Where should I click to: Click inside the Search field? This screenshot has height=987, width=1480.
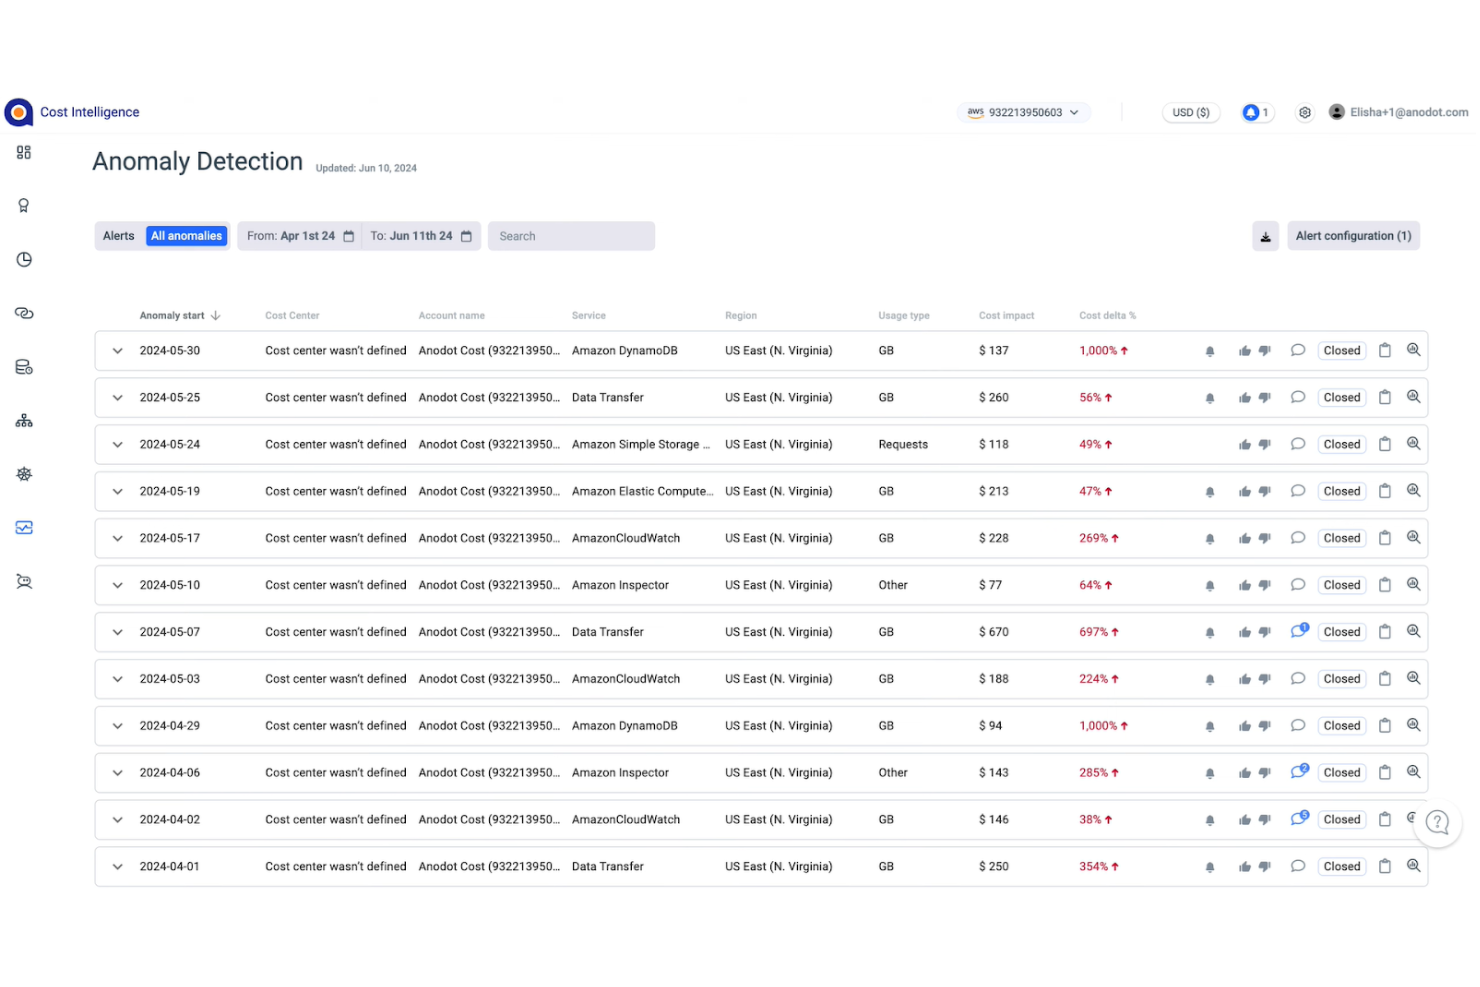pos(571,235)
